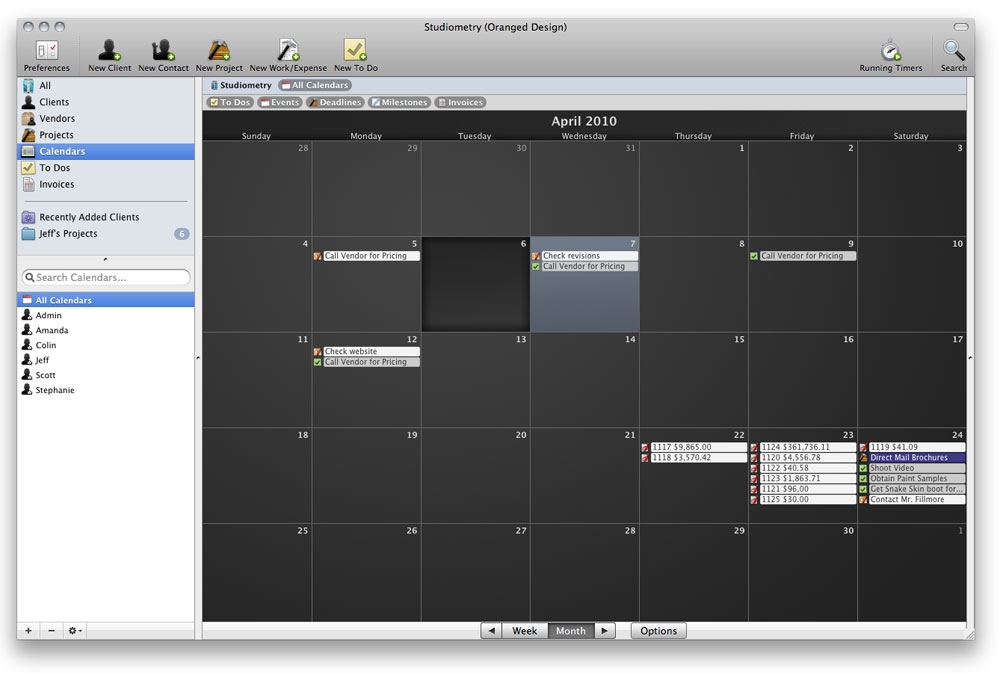Open invoice 1118 $3,570.42
Screen dimensions: 1000x674
pos(698,458)
